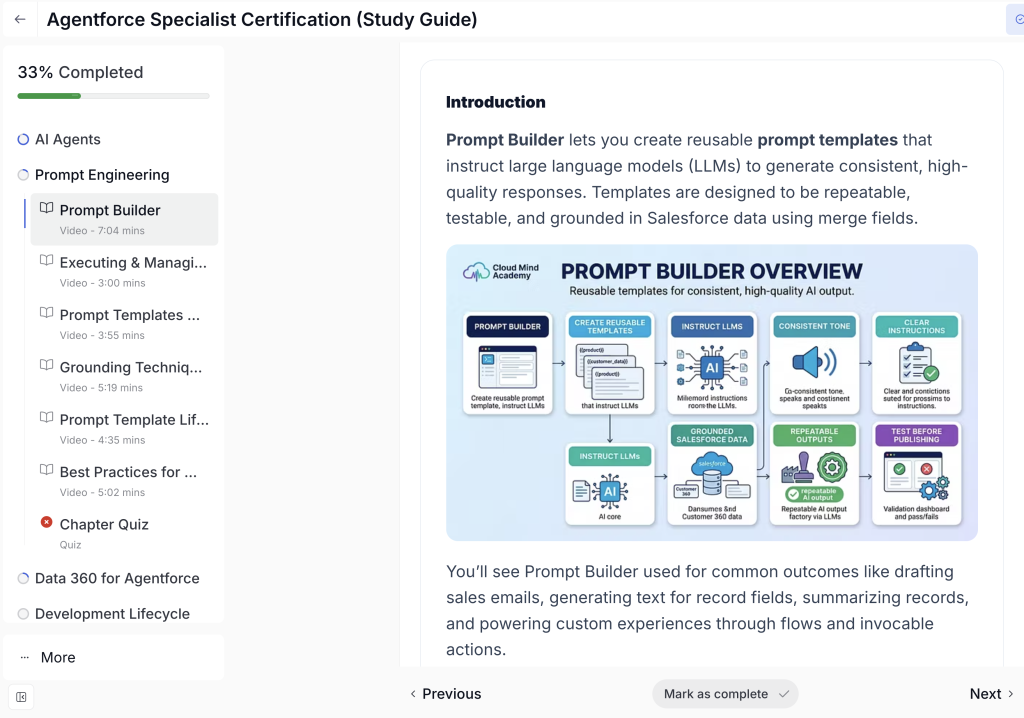Screen dimensions: 1024x718
Task: Click the Prompt Builder Overview infographic
Action: tap(712, 393)
